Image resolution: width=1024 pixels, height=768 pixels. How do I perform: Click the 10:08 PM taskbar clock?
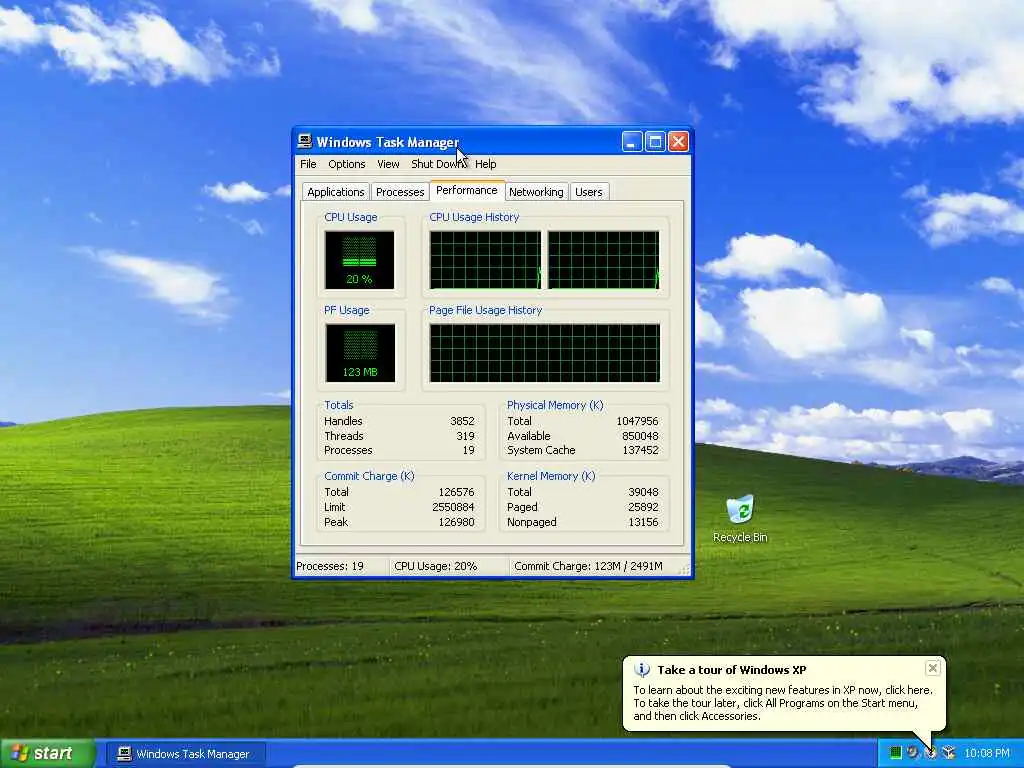(987, 754)
